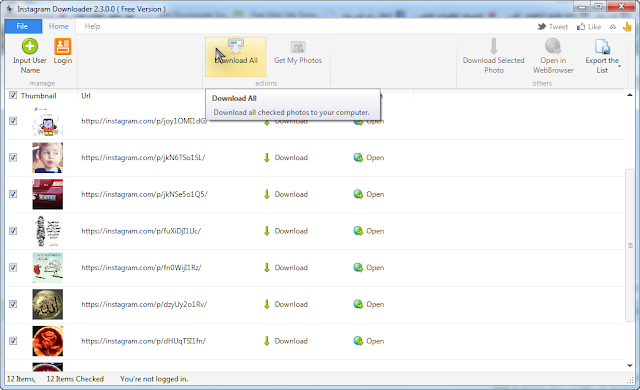640x390 pixels.
Task: Uncheck the row for fn0Wijl1Rz
Action: point(13,268)
